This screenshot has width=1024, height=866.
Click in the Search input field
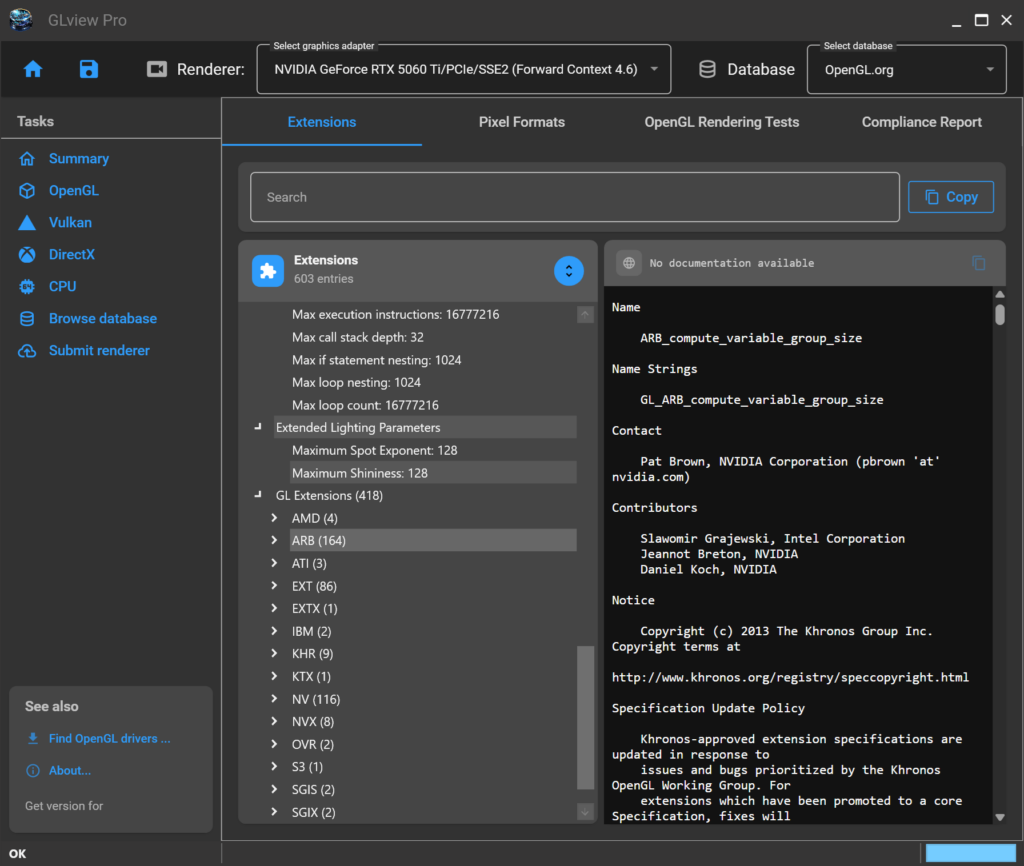(x=574, y=197)
